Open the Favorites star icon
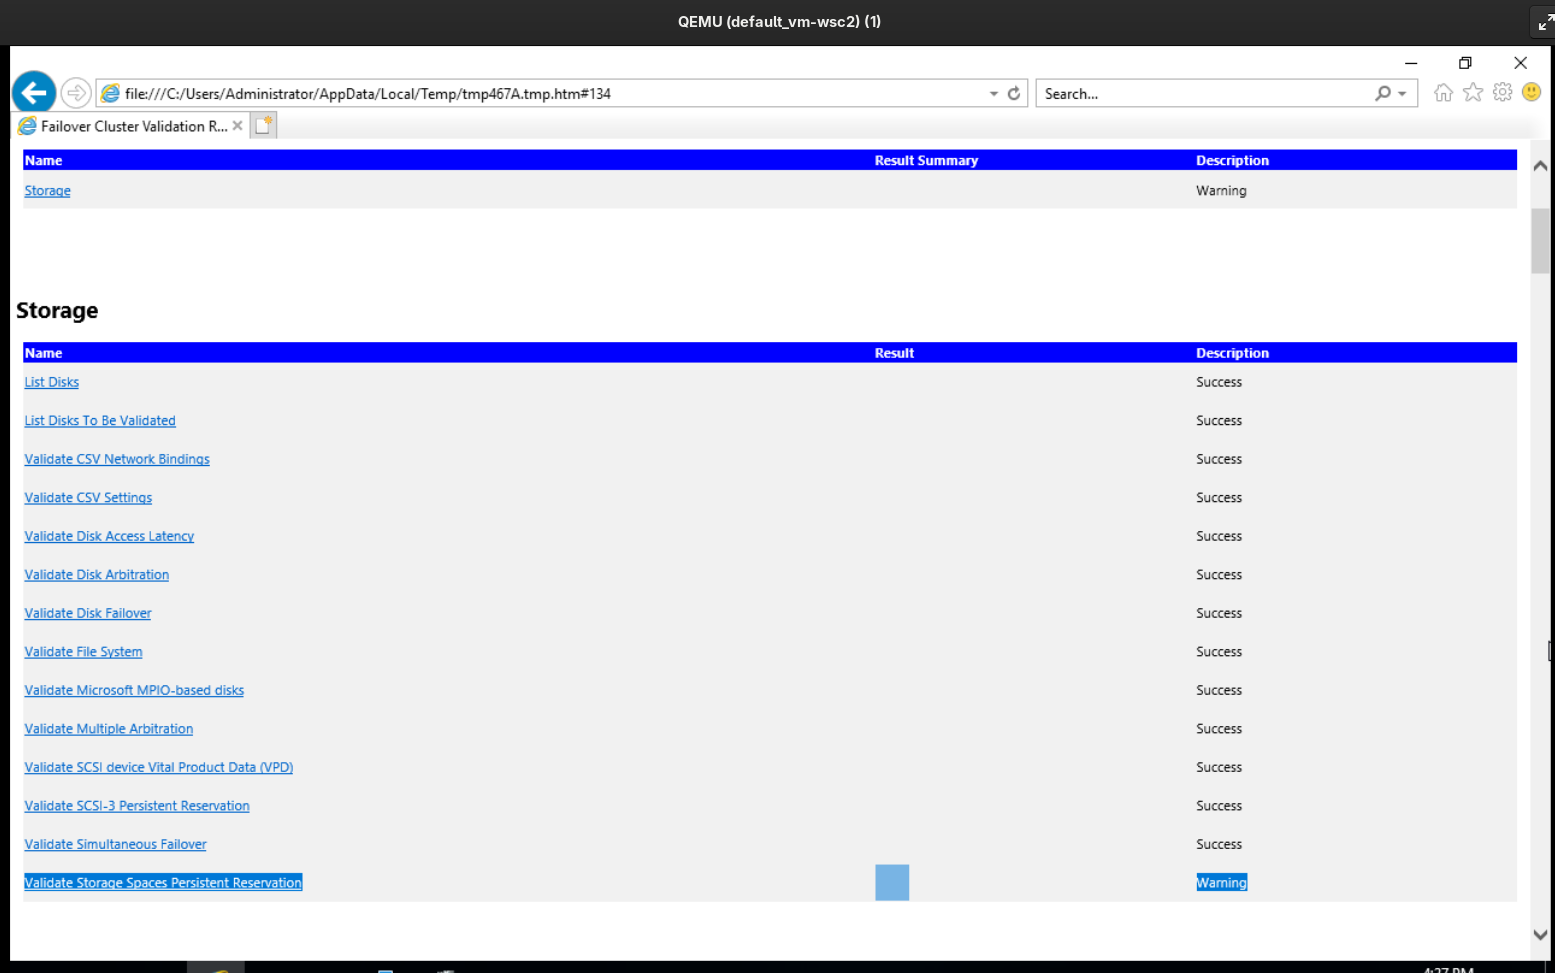Image resolution: width=1555 pixels, height=973 pixels. 1473,93
